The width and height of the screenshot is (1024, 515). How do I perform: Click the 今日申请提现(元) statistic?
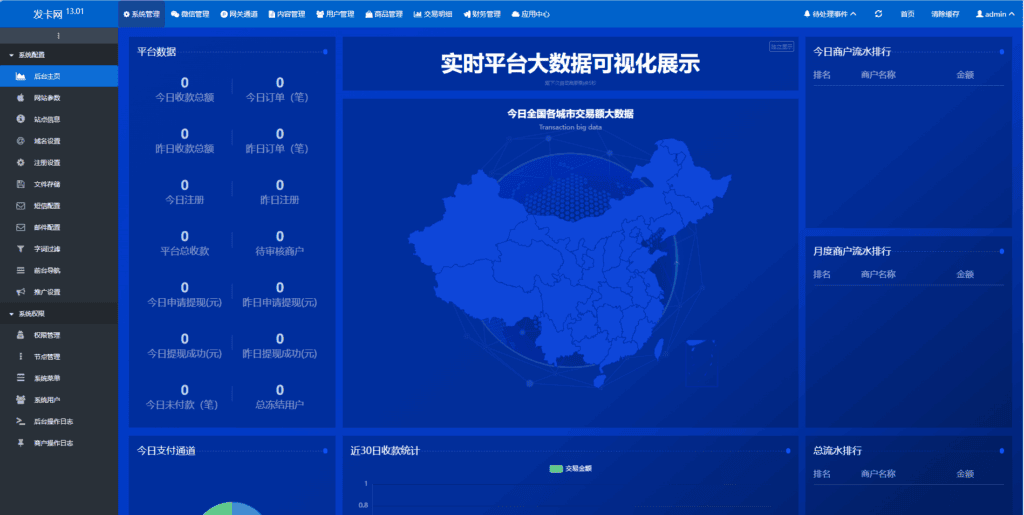185,294
